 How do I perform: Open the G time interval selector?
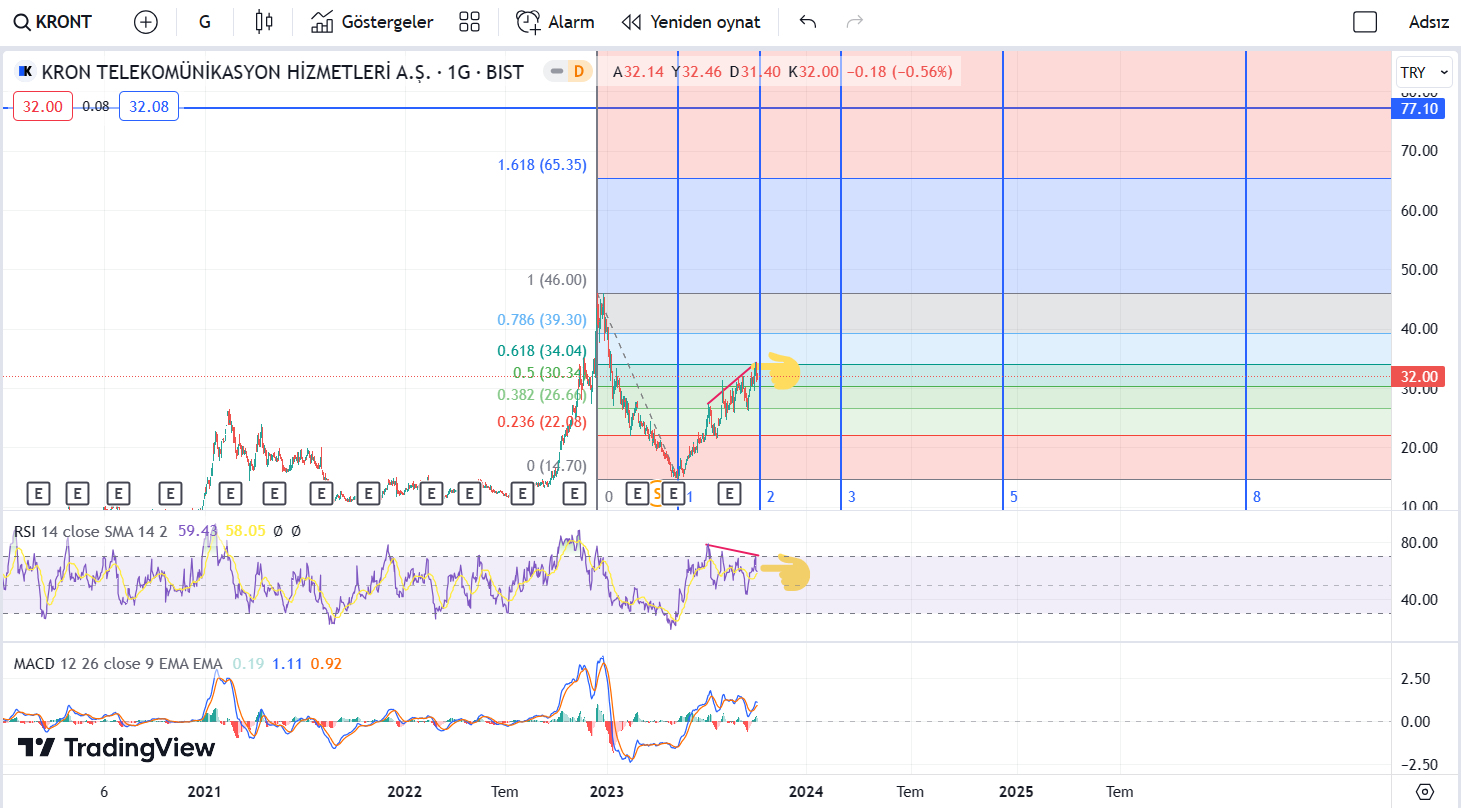point(205,22)
